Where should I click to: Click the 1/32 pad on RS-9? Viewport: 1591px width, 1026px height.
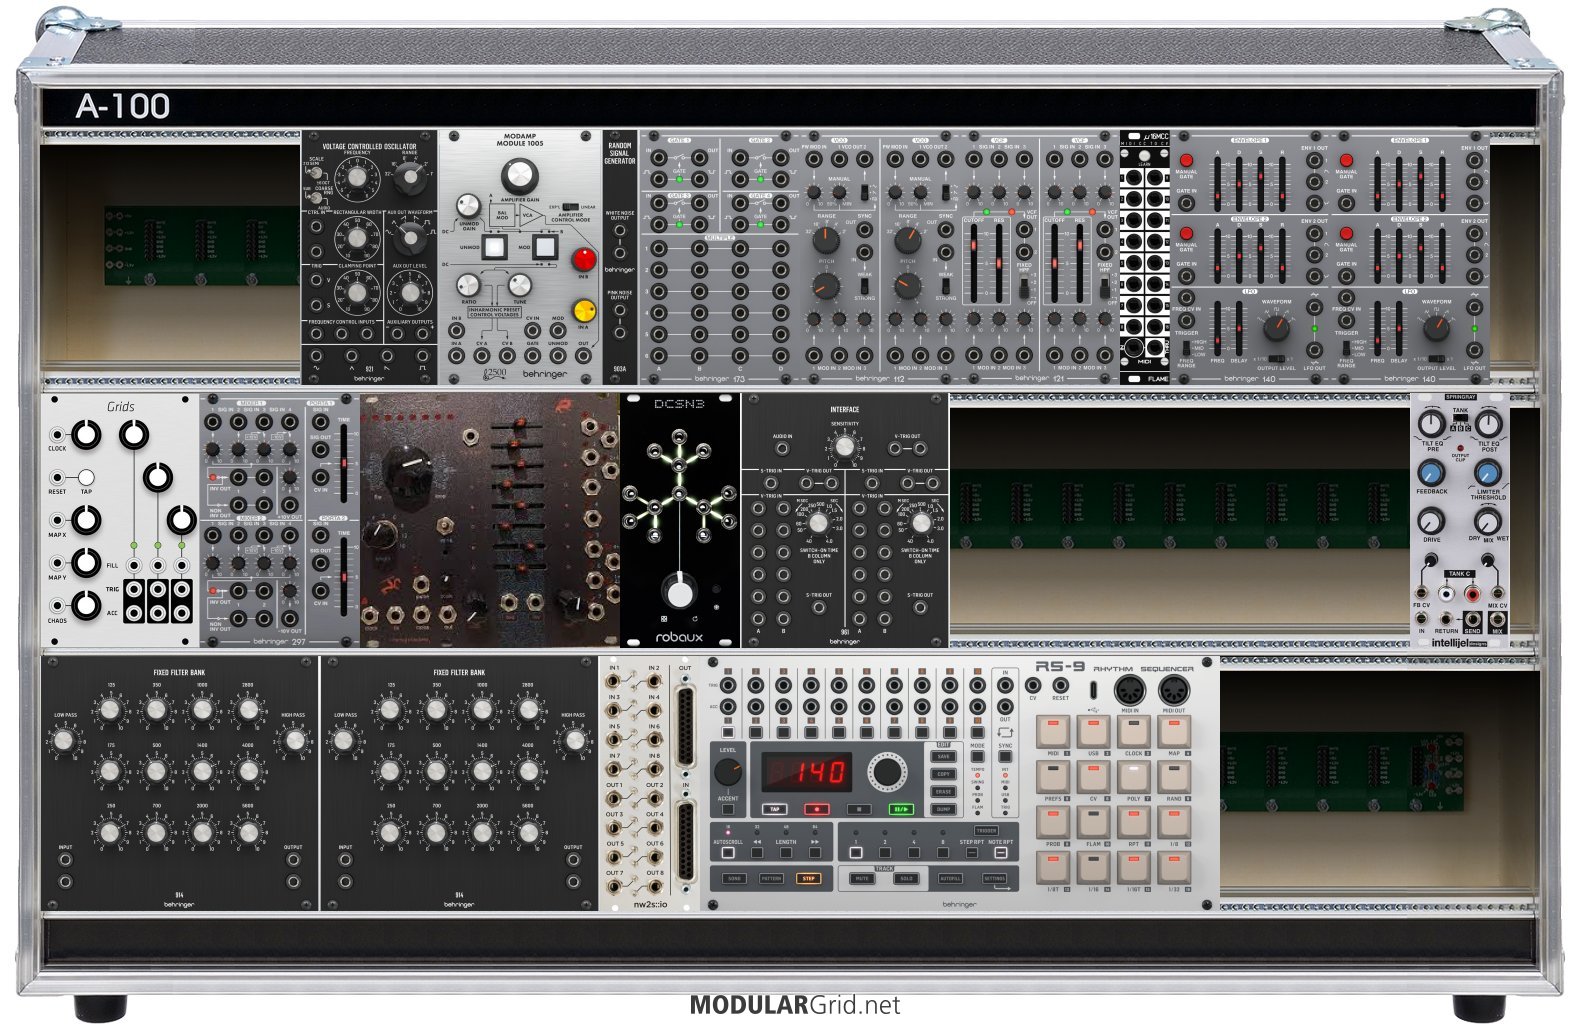[1174, 868]
